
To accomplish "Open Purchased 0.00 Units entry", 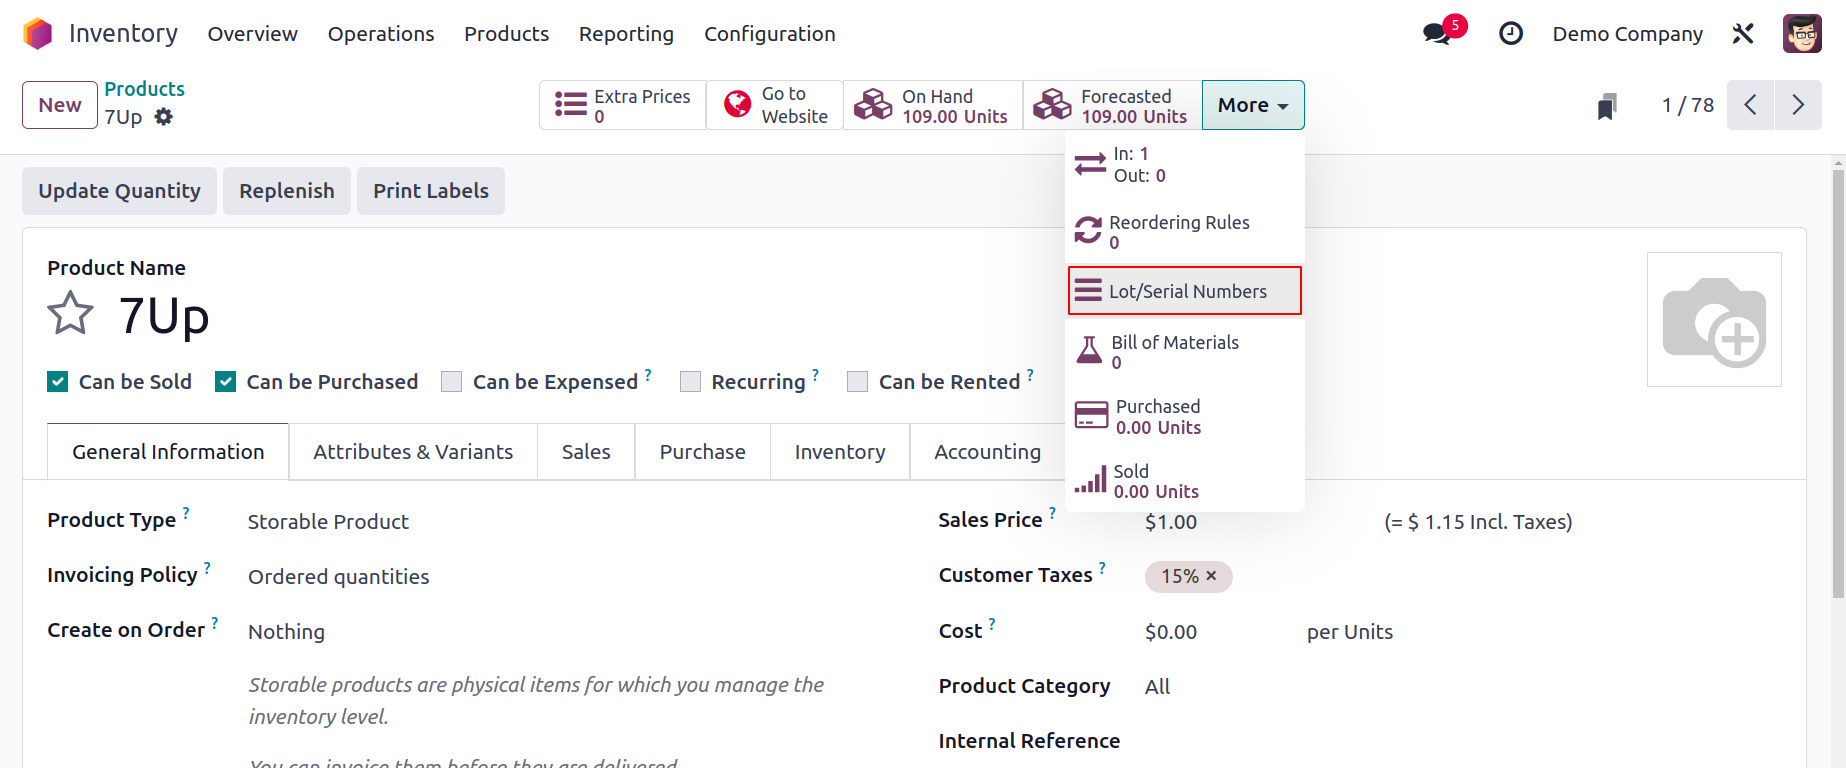I will pos(1186,417).
